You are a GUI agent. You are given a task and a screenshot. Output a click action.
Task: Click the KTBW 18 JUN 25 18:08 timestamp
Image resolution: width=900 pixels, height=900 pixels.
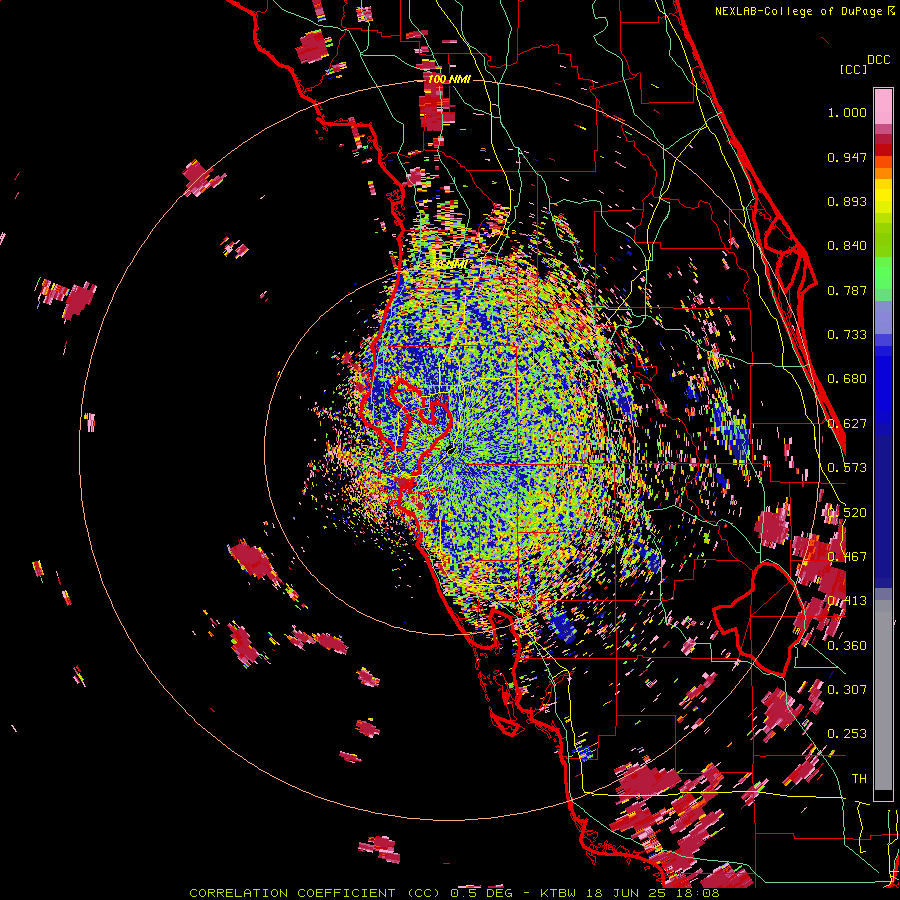(630, 893)
